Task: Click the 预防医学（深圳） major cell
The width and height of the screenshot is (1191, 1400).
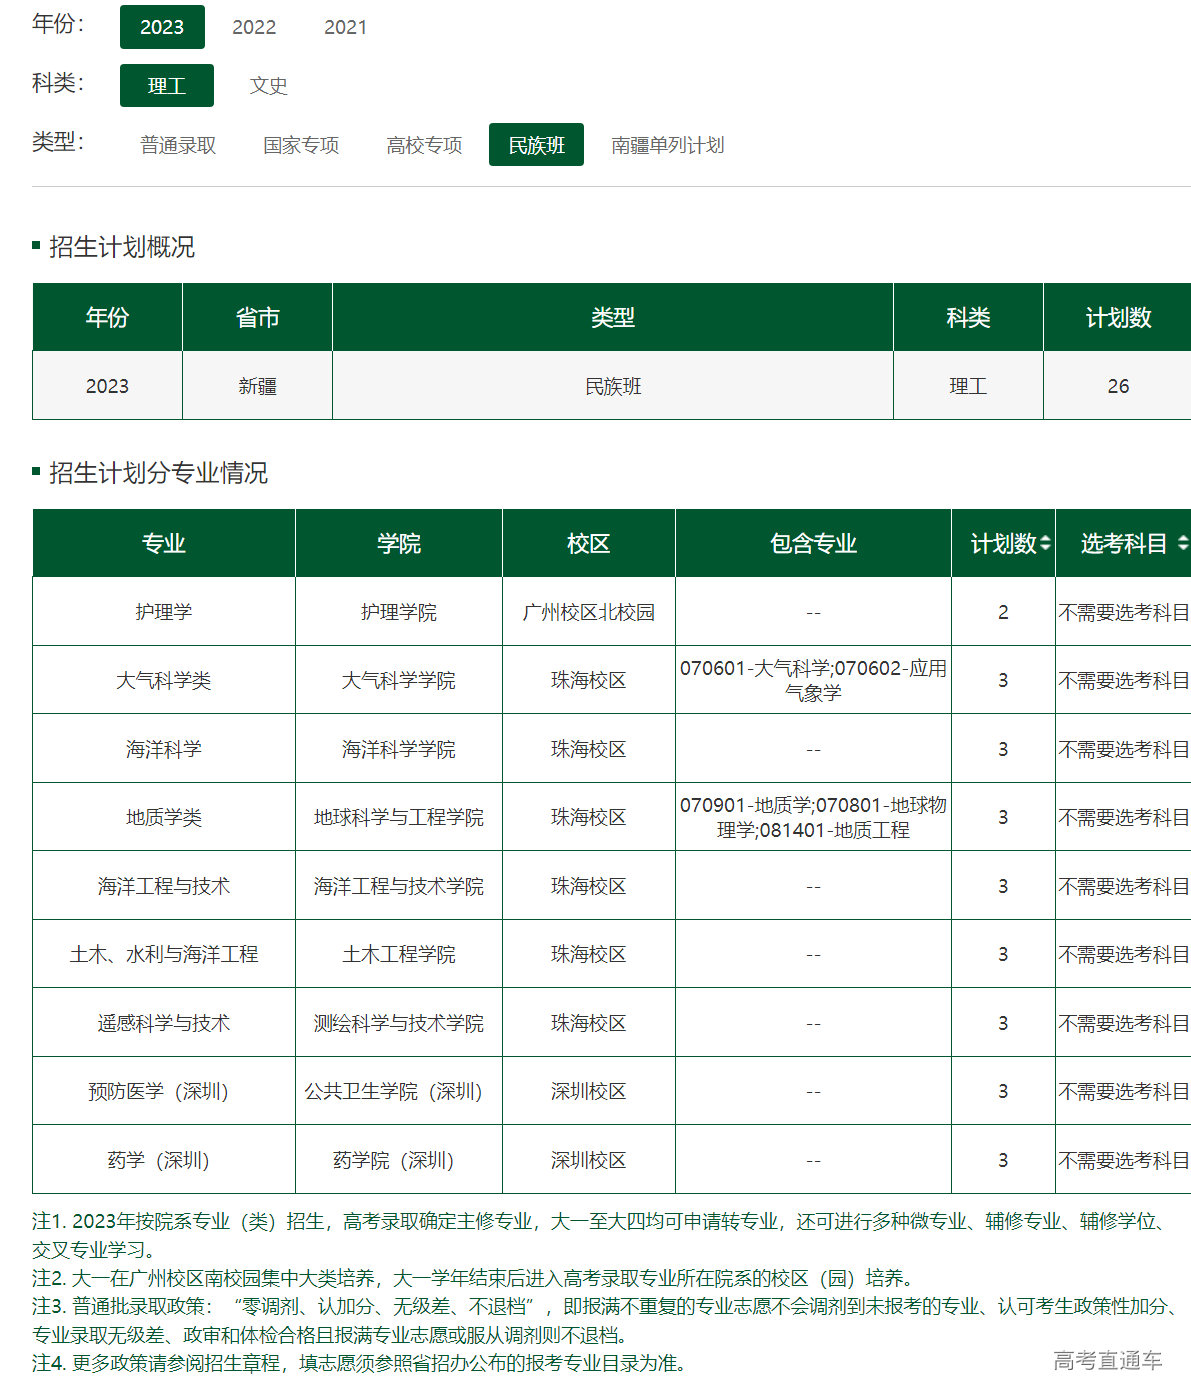Action: tap(164, 1091)
